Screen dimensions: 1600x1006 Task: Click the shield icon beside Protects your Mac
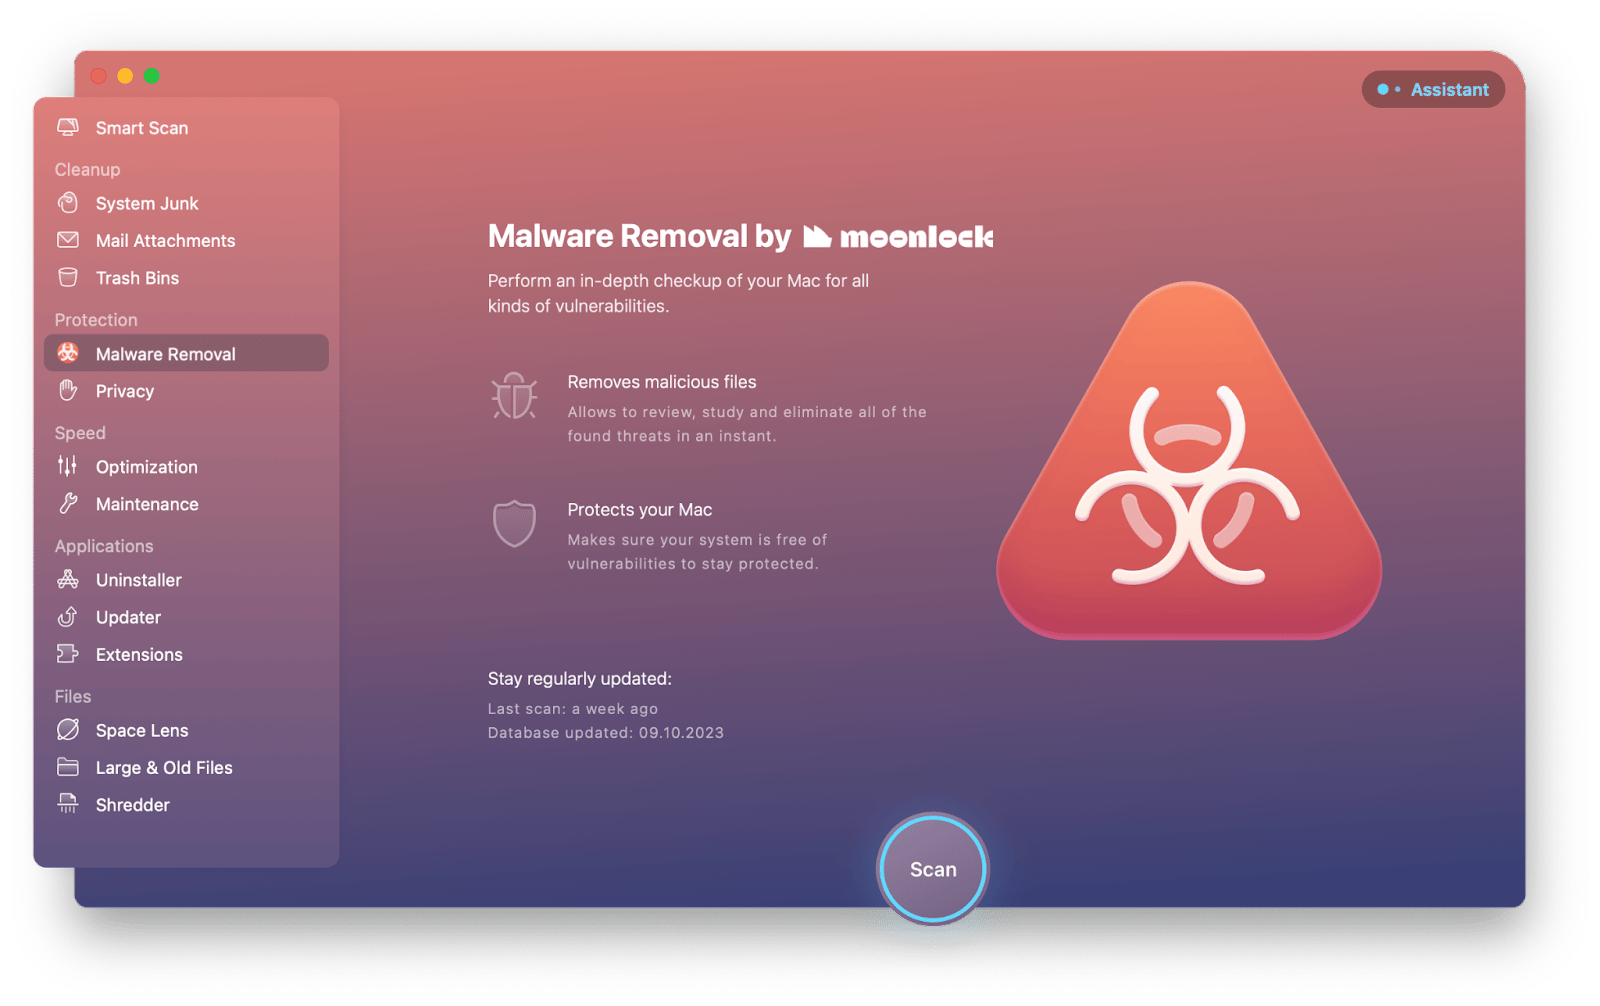(x=514, y=524)
